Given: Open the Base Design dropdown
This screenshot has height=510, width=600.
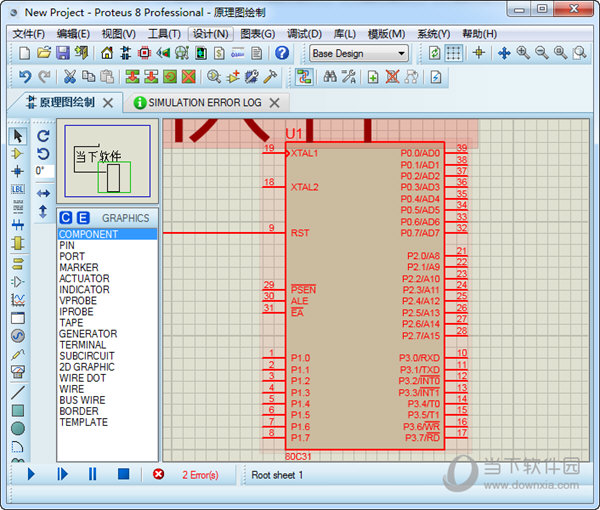Looking at the screenshot, I should click(x=358, y=53).
